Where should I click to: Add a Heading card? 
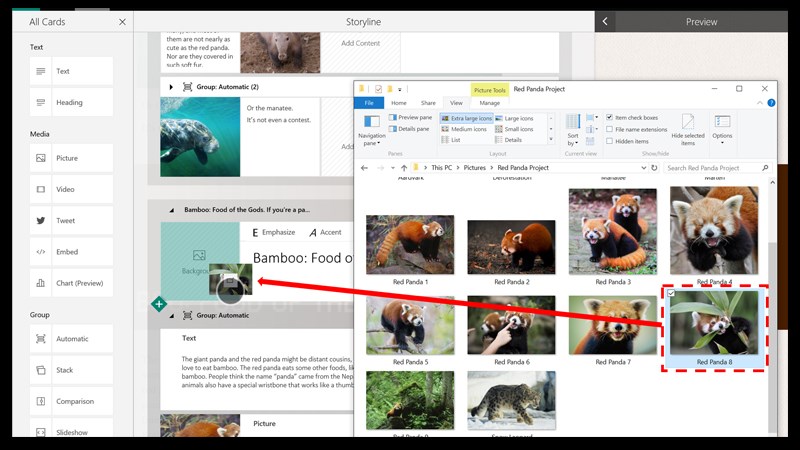[x=71, y=102]
